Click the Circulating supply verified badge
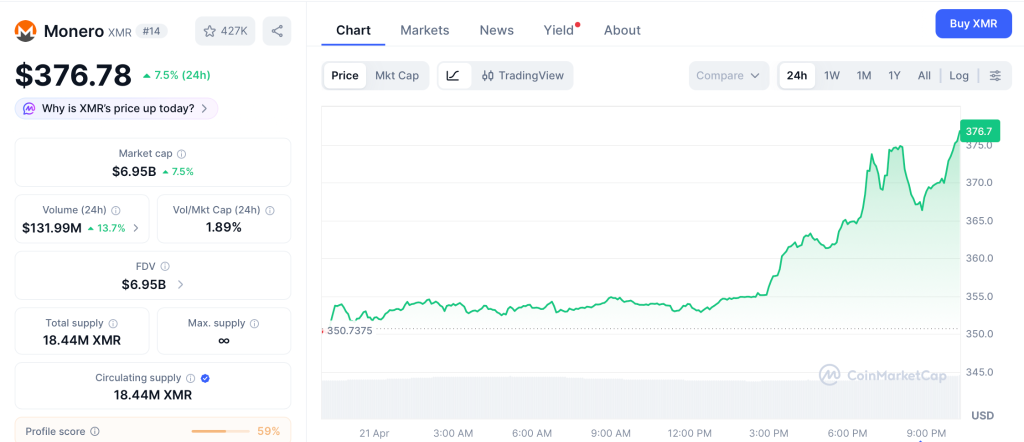 coord(205,378)
